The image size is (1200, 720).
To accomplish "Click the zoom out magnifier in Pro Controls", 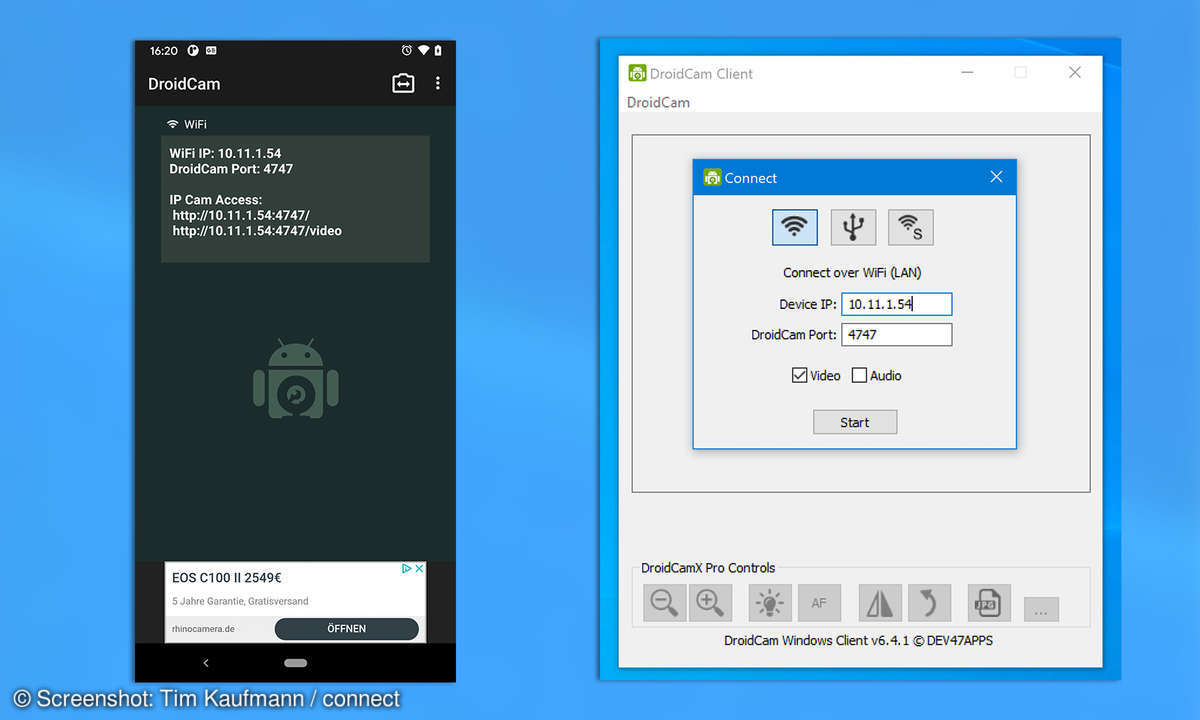I will (665, 603).
